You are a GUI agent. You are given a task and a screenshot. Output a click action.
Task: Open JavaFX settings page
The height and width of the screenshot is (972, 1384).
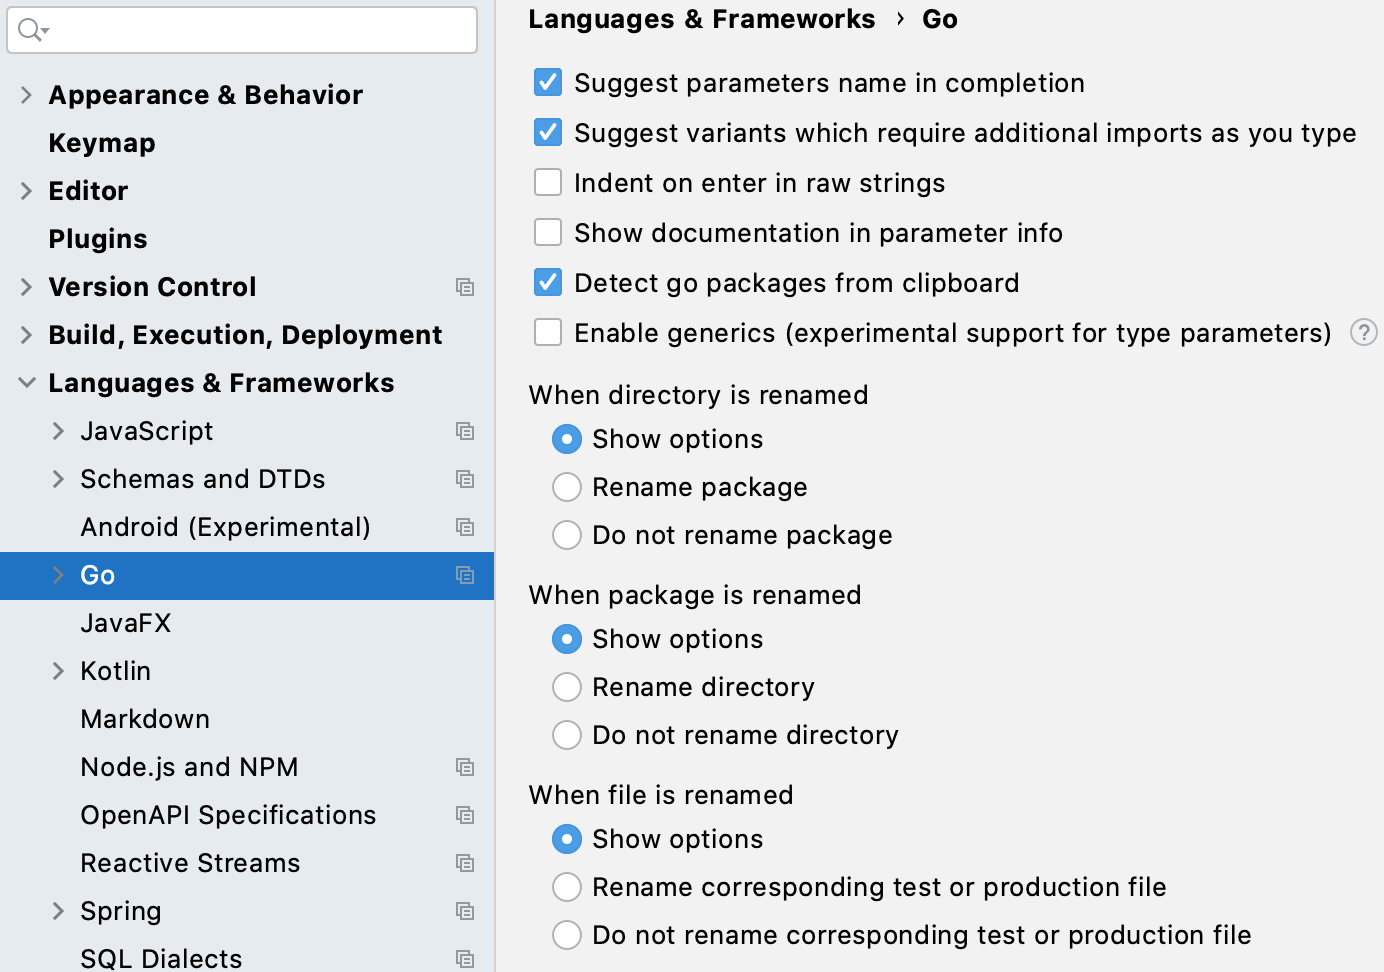click(x=126, y=623)
